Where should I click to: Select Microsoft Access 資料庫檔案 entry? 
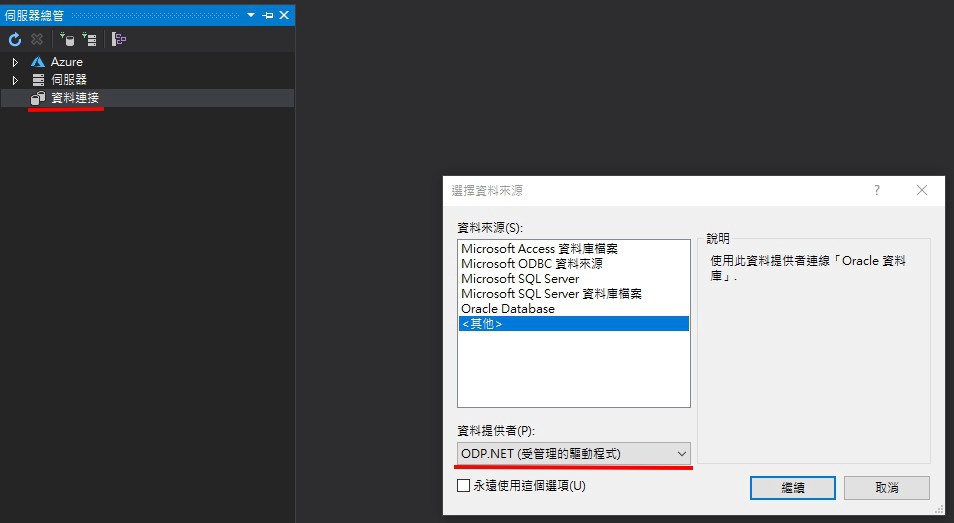(x=539, y=249)
